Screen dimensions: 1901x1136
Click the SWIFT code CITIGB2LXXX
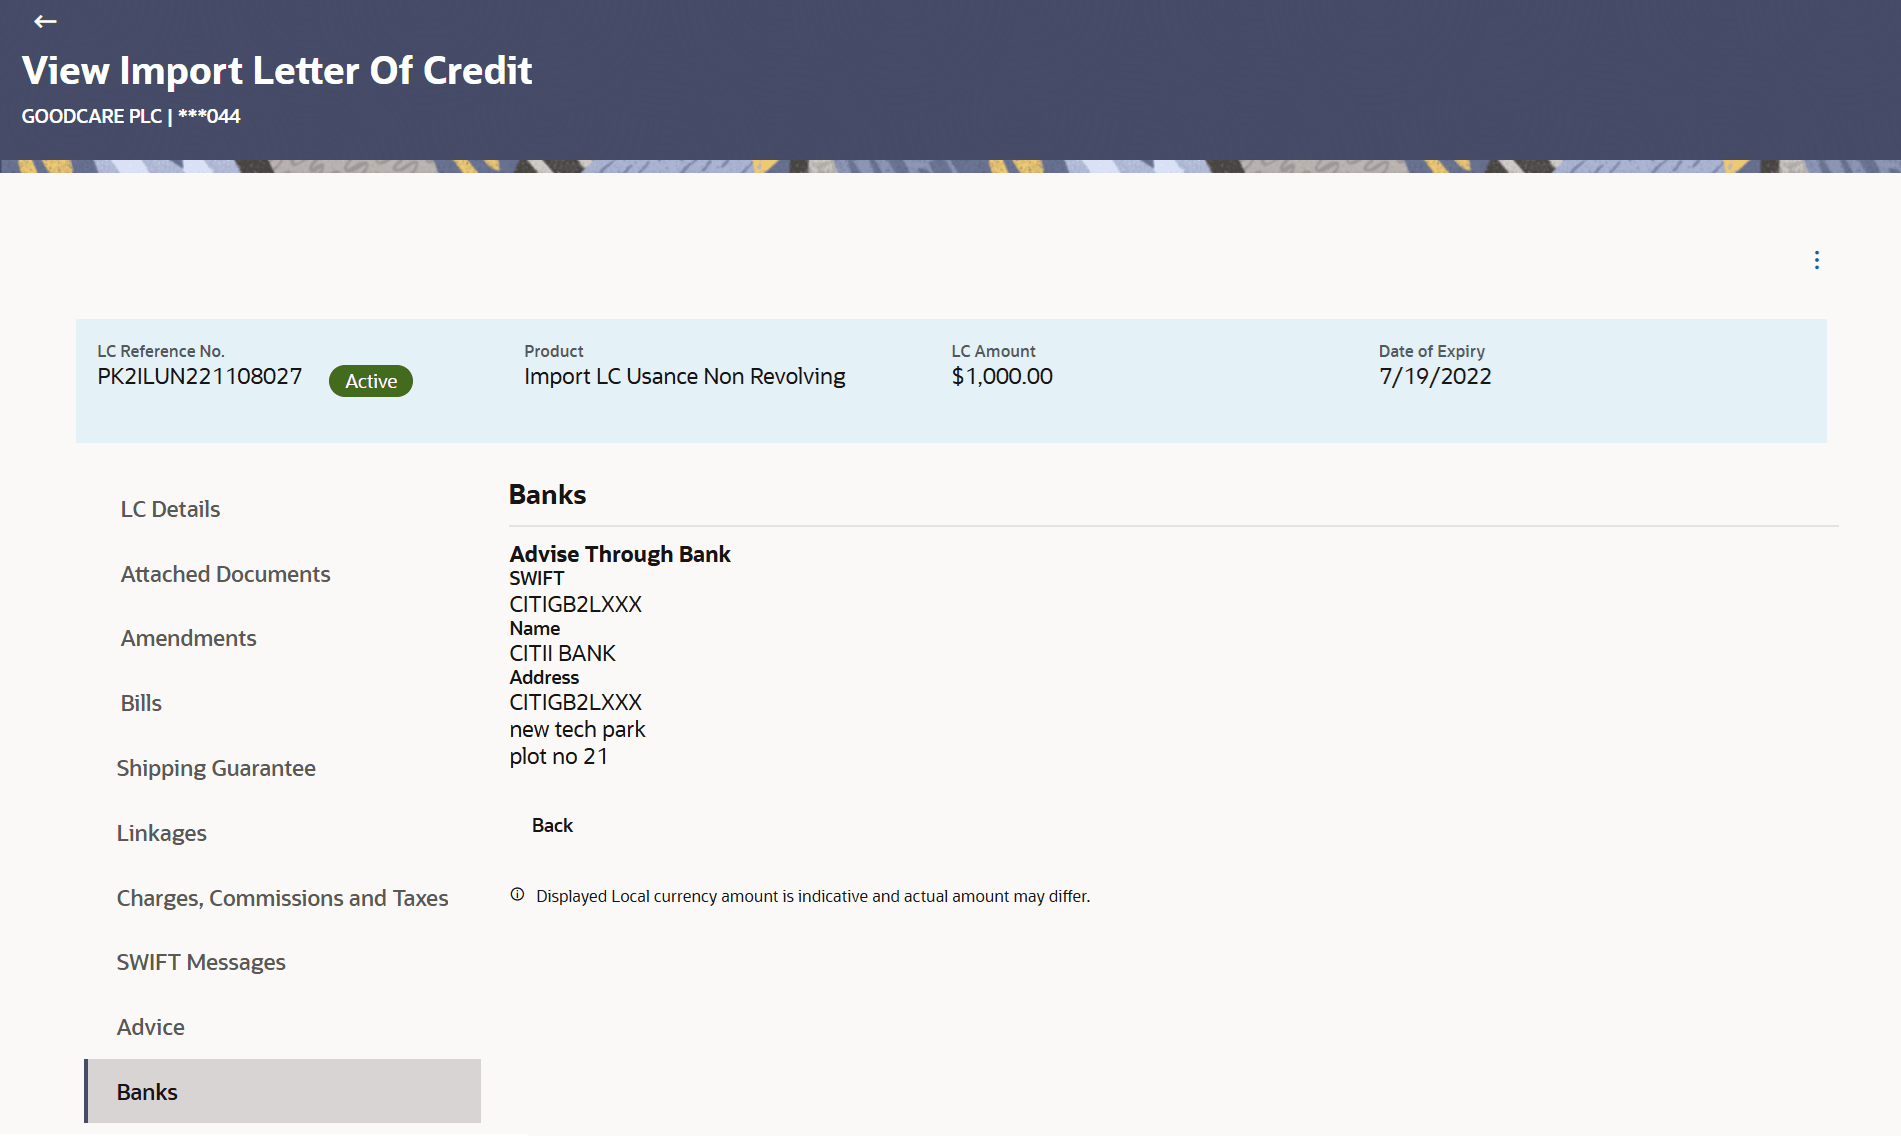click(575, 604)
